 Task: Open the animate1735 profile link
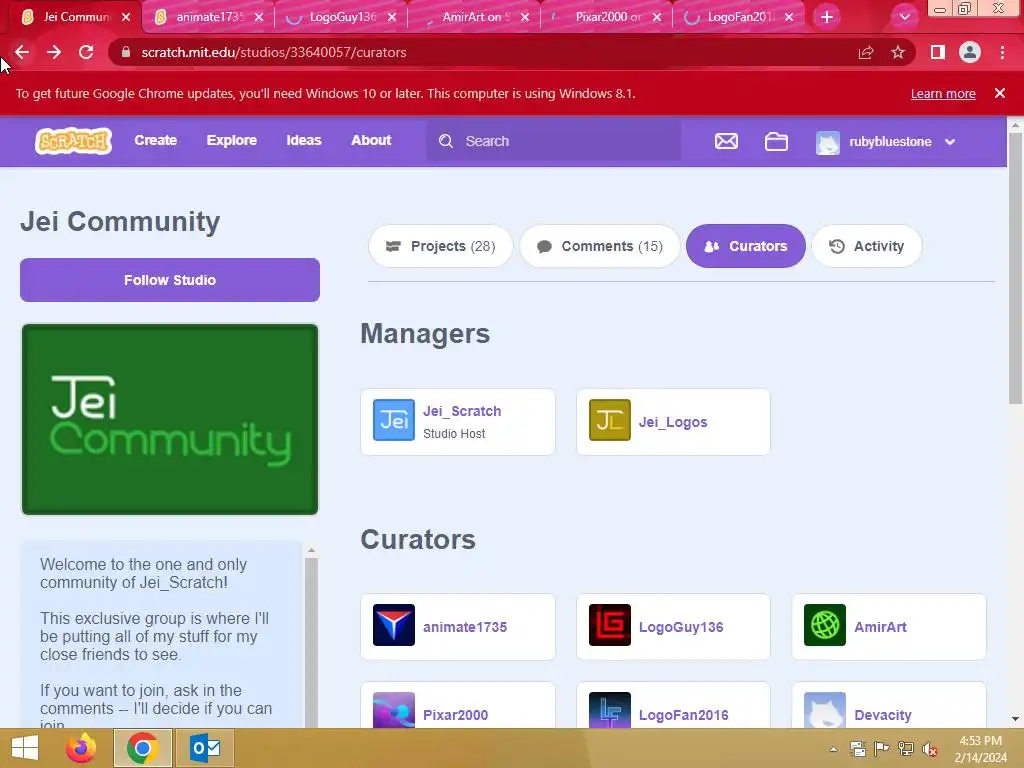(465, 627)
